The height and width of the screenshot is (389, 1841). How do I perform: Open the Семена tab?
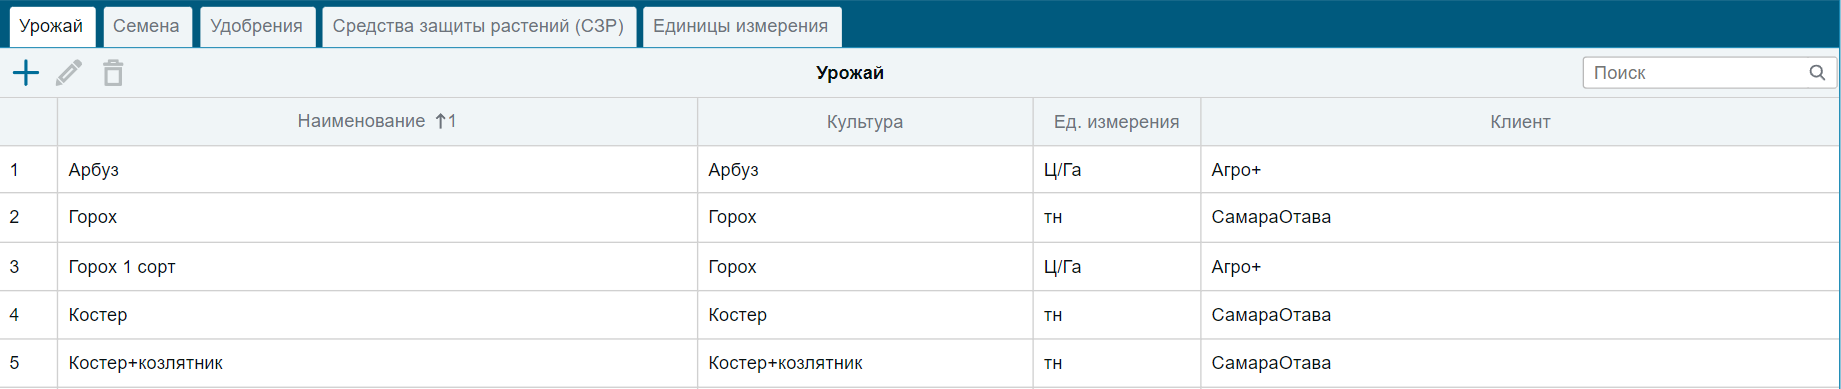tap(146, 26)
